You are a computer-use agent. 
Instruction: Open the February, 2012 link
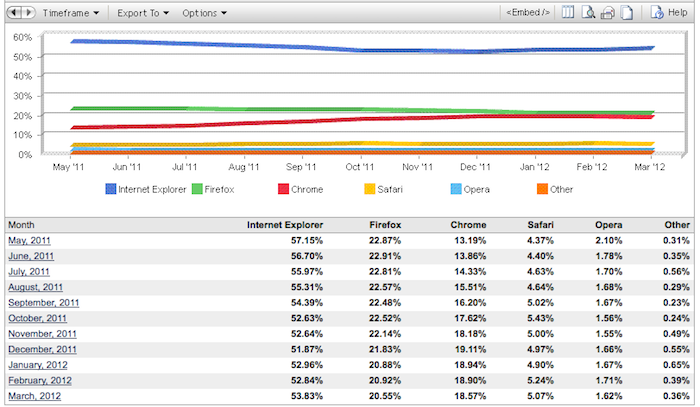point(40,381)
